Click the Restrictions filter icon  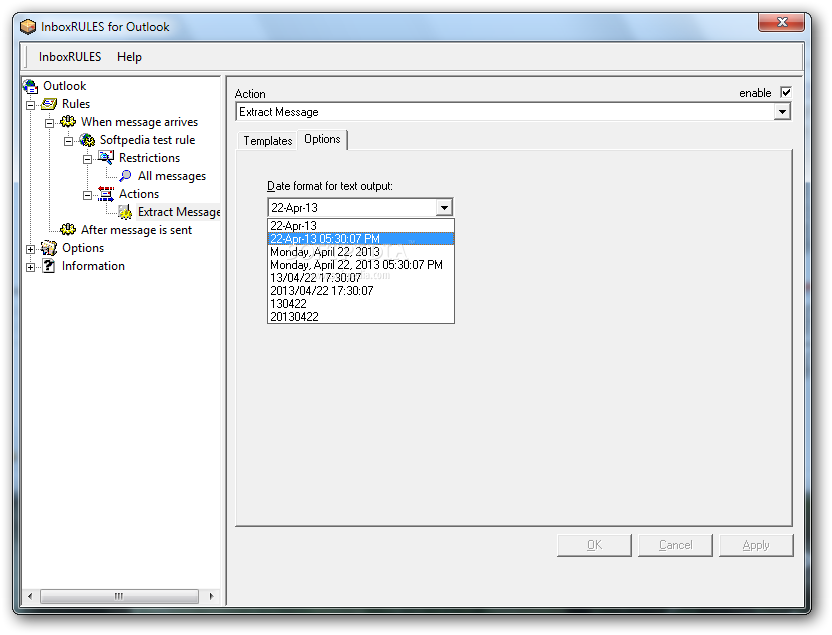click(106, 158)
